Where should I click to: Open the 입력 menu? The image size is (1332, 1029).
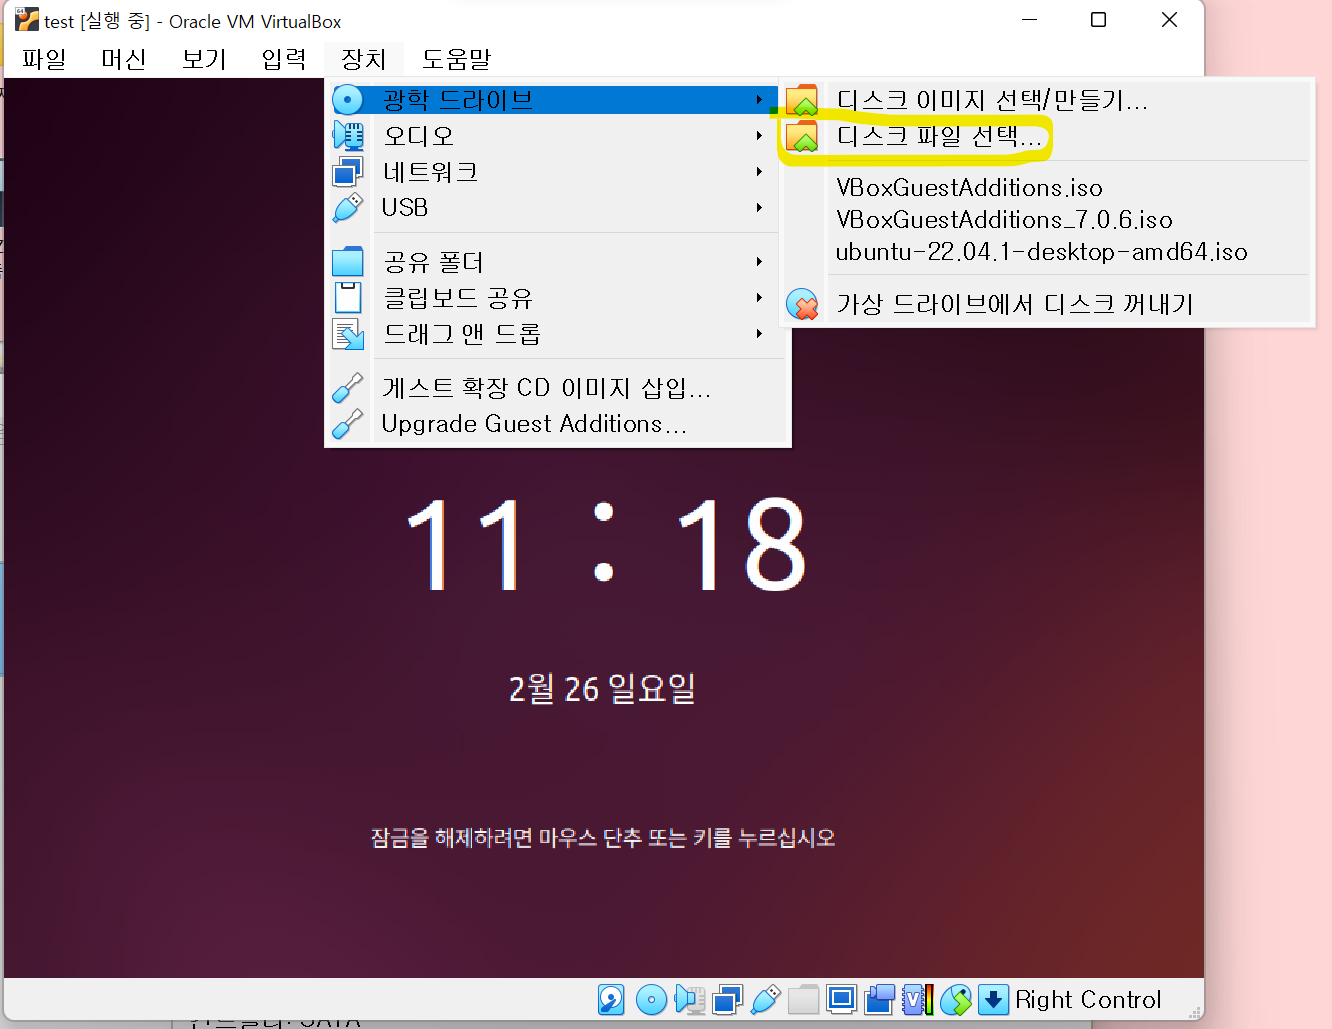click(284, 59)
